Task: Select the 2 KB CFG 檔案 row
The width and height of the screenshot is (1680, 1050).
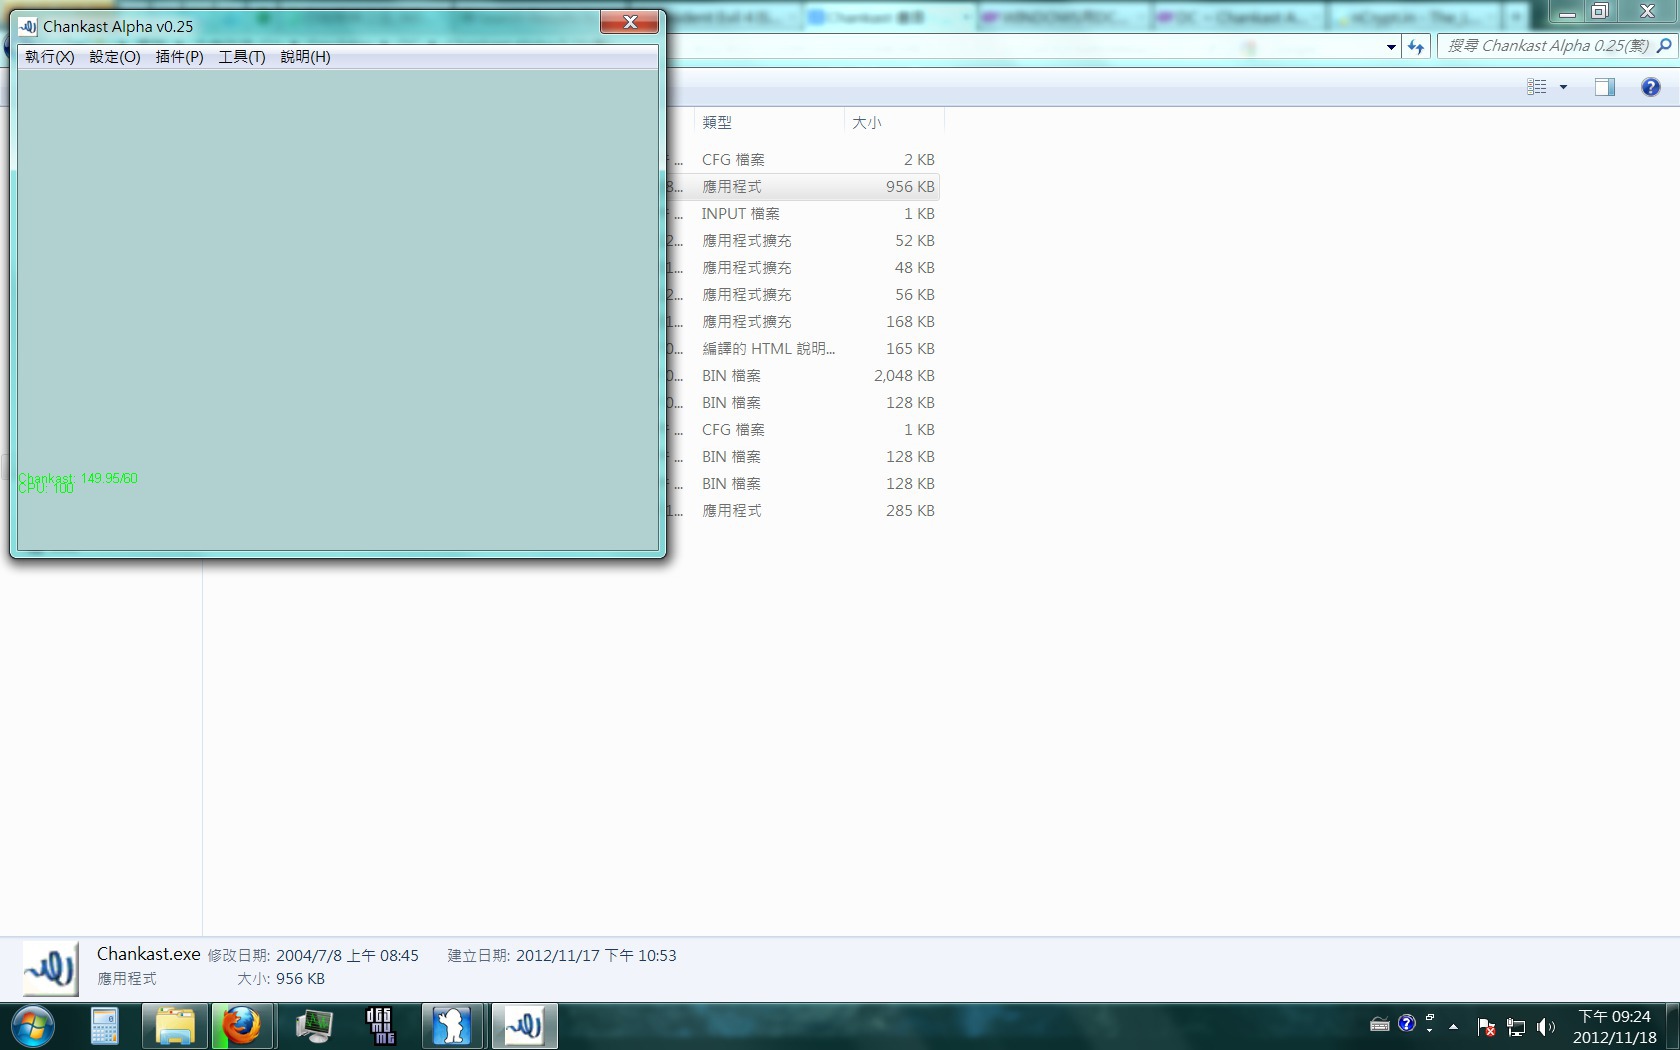Action: point(804,160)
